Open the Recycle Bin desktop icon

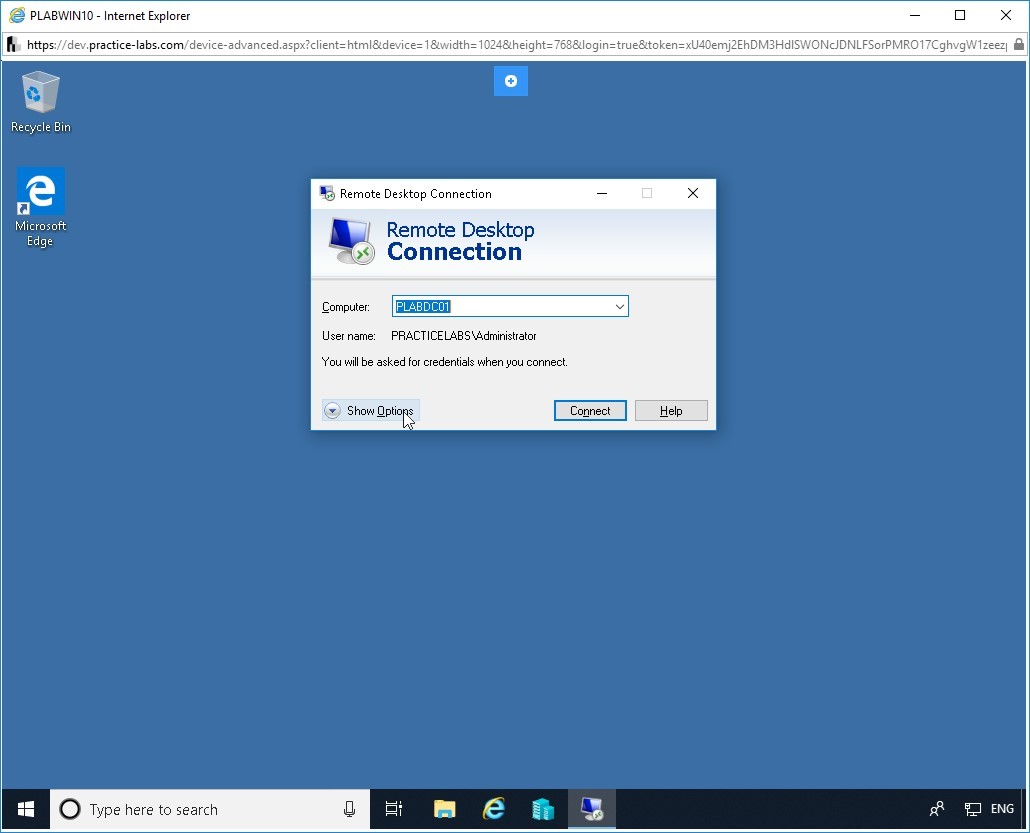40,102
